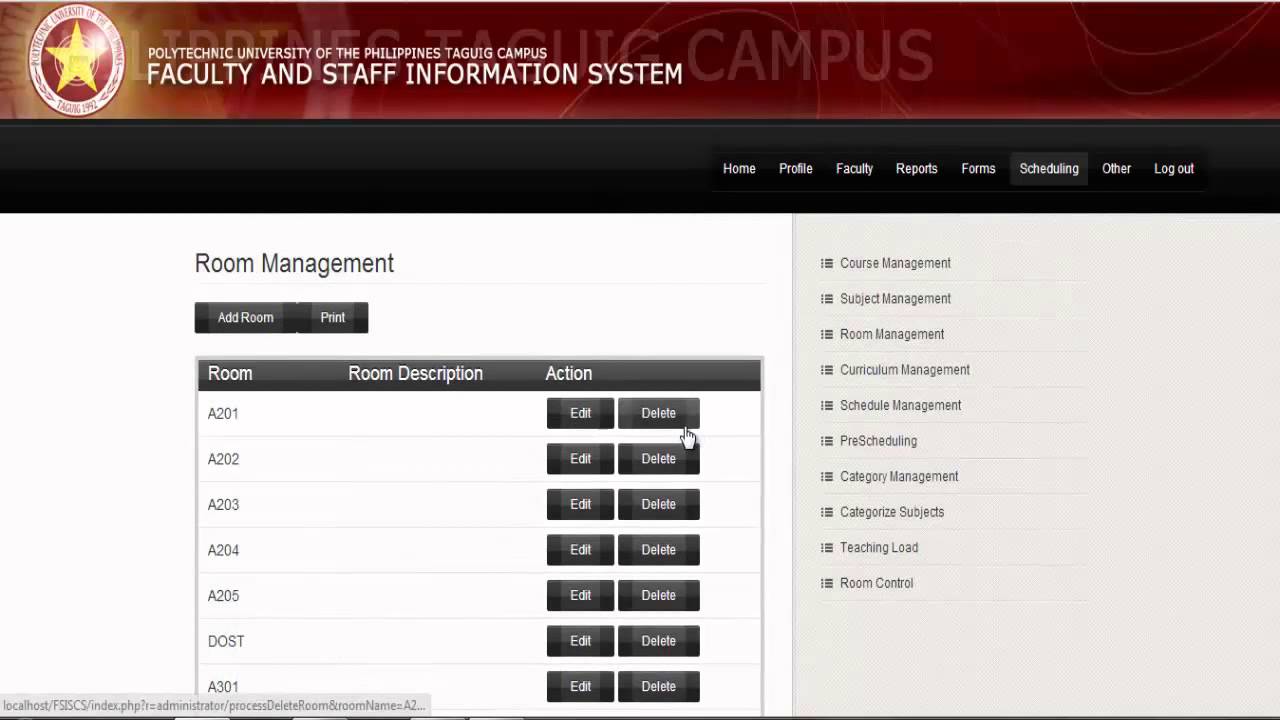Edit the DOST room

(x=580, y=641)
